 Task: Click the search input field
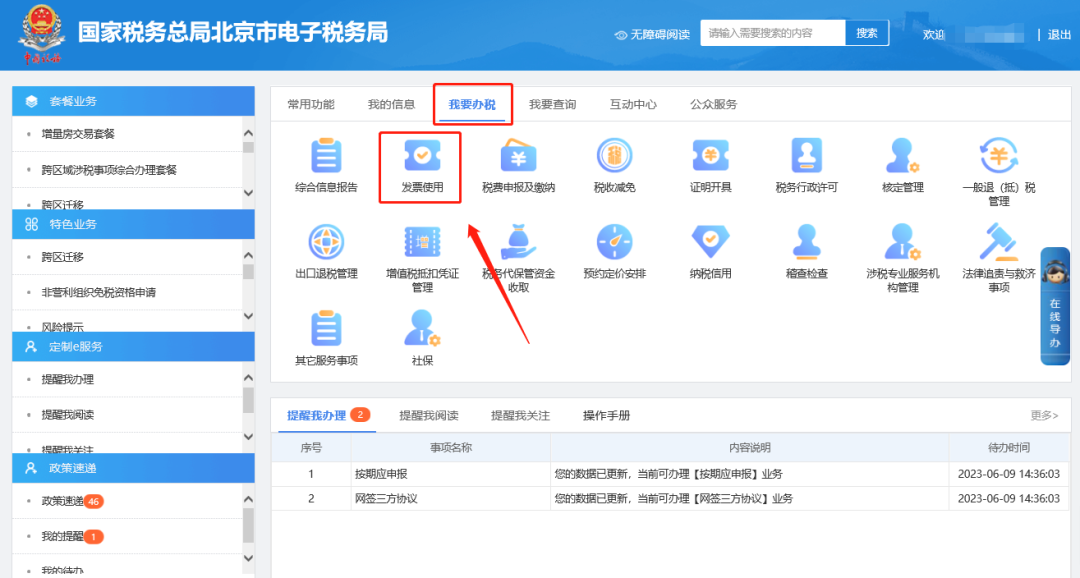772,33
